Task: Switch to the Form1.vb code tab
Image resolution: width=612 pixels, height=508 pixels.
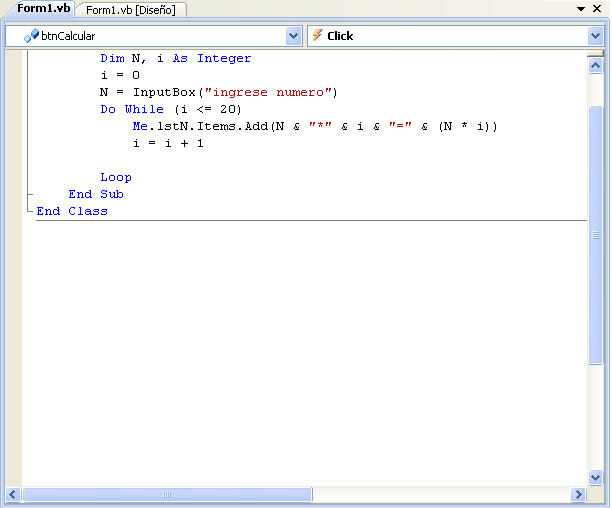Action: (x=43, y=9)
